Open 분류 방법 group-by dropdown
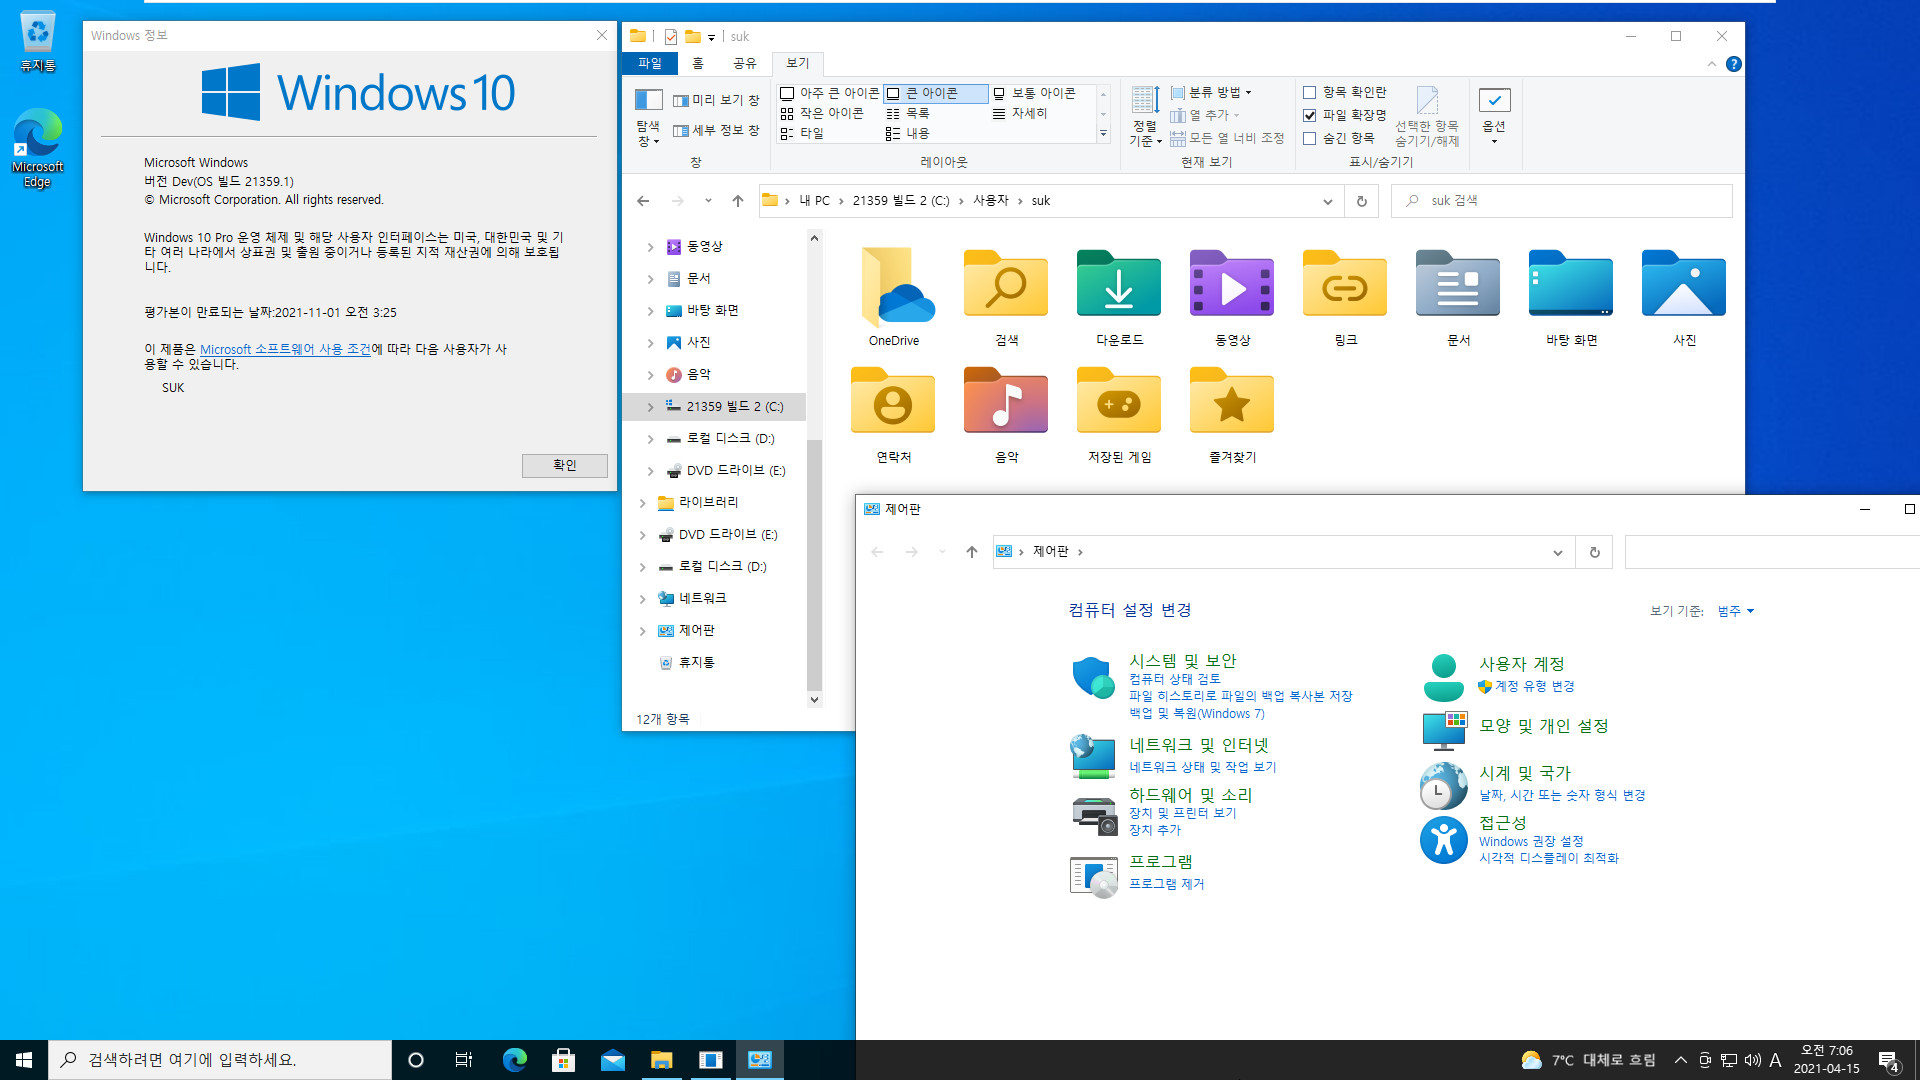This screenshot has width=1920, height=1080. (1211, 92)
